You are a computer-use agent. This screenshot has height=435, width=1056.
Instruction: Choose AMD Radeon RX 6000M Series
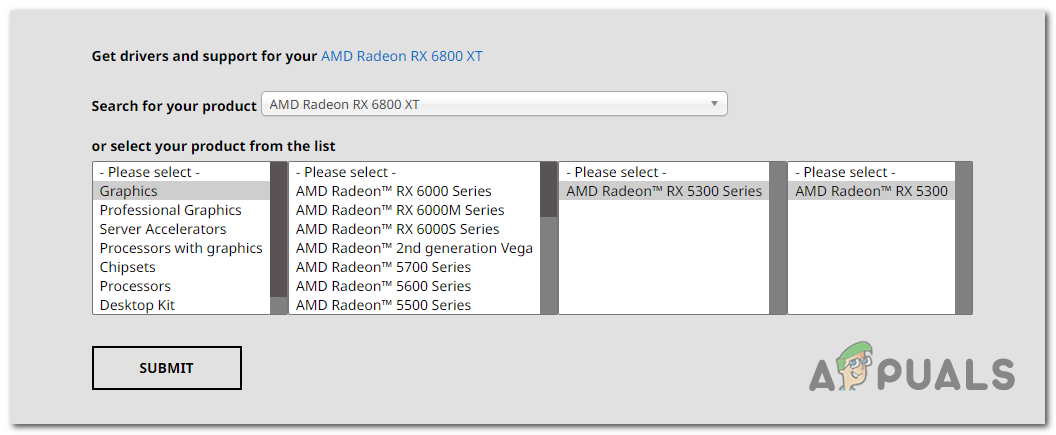pyautogui.click(x=400, y=210)
